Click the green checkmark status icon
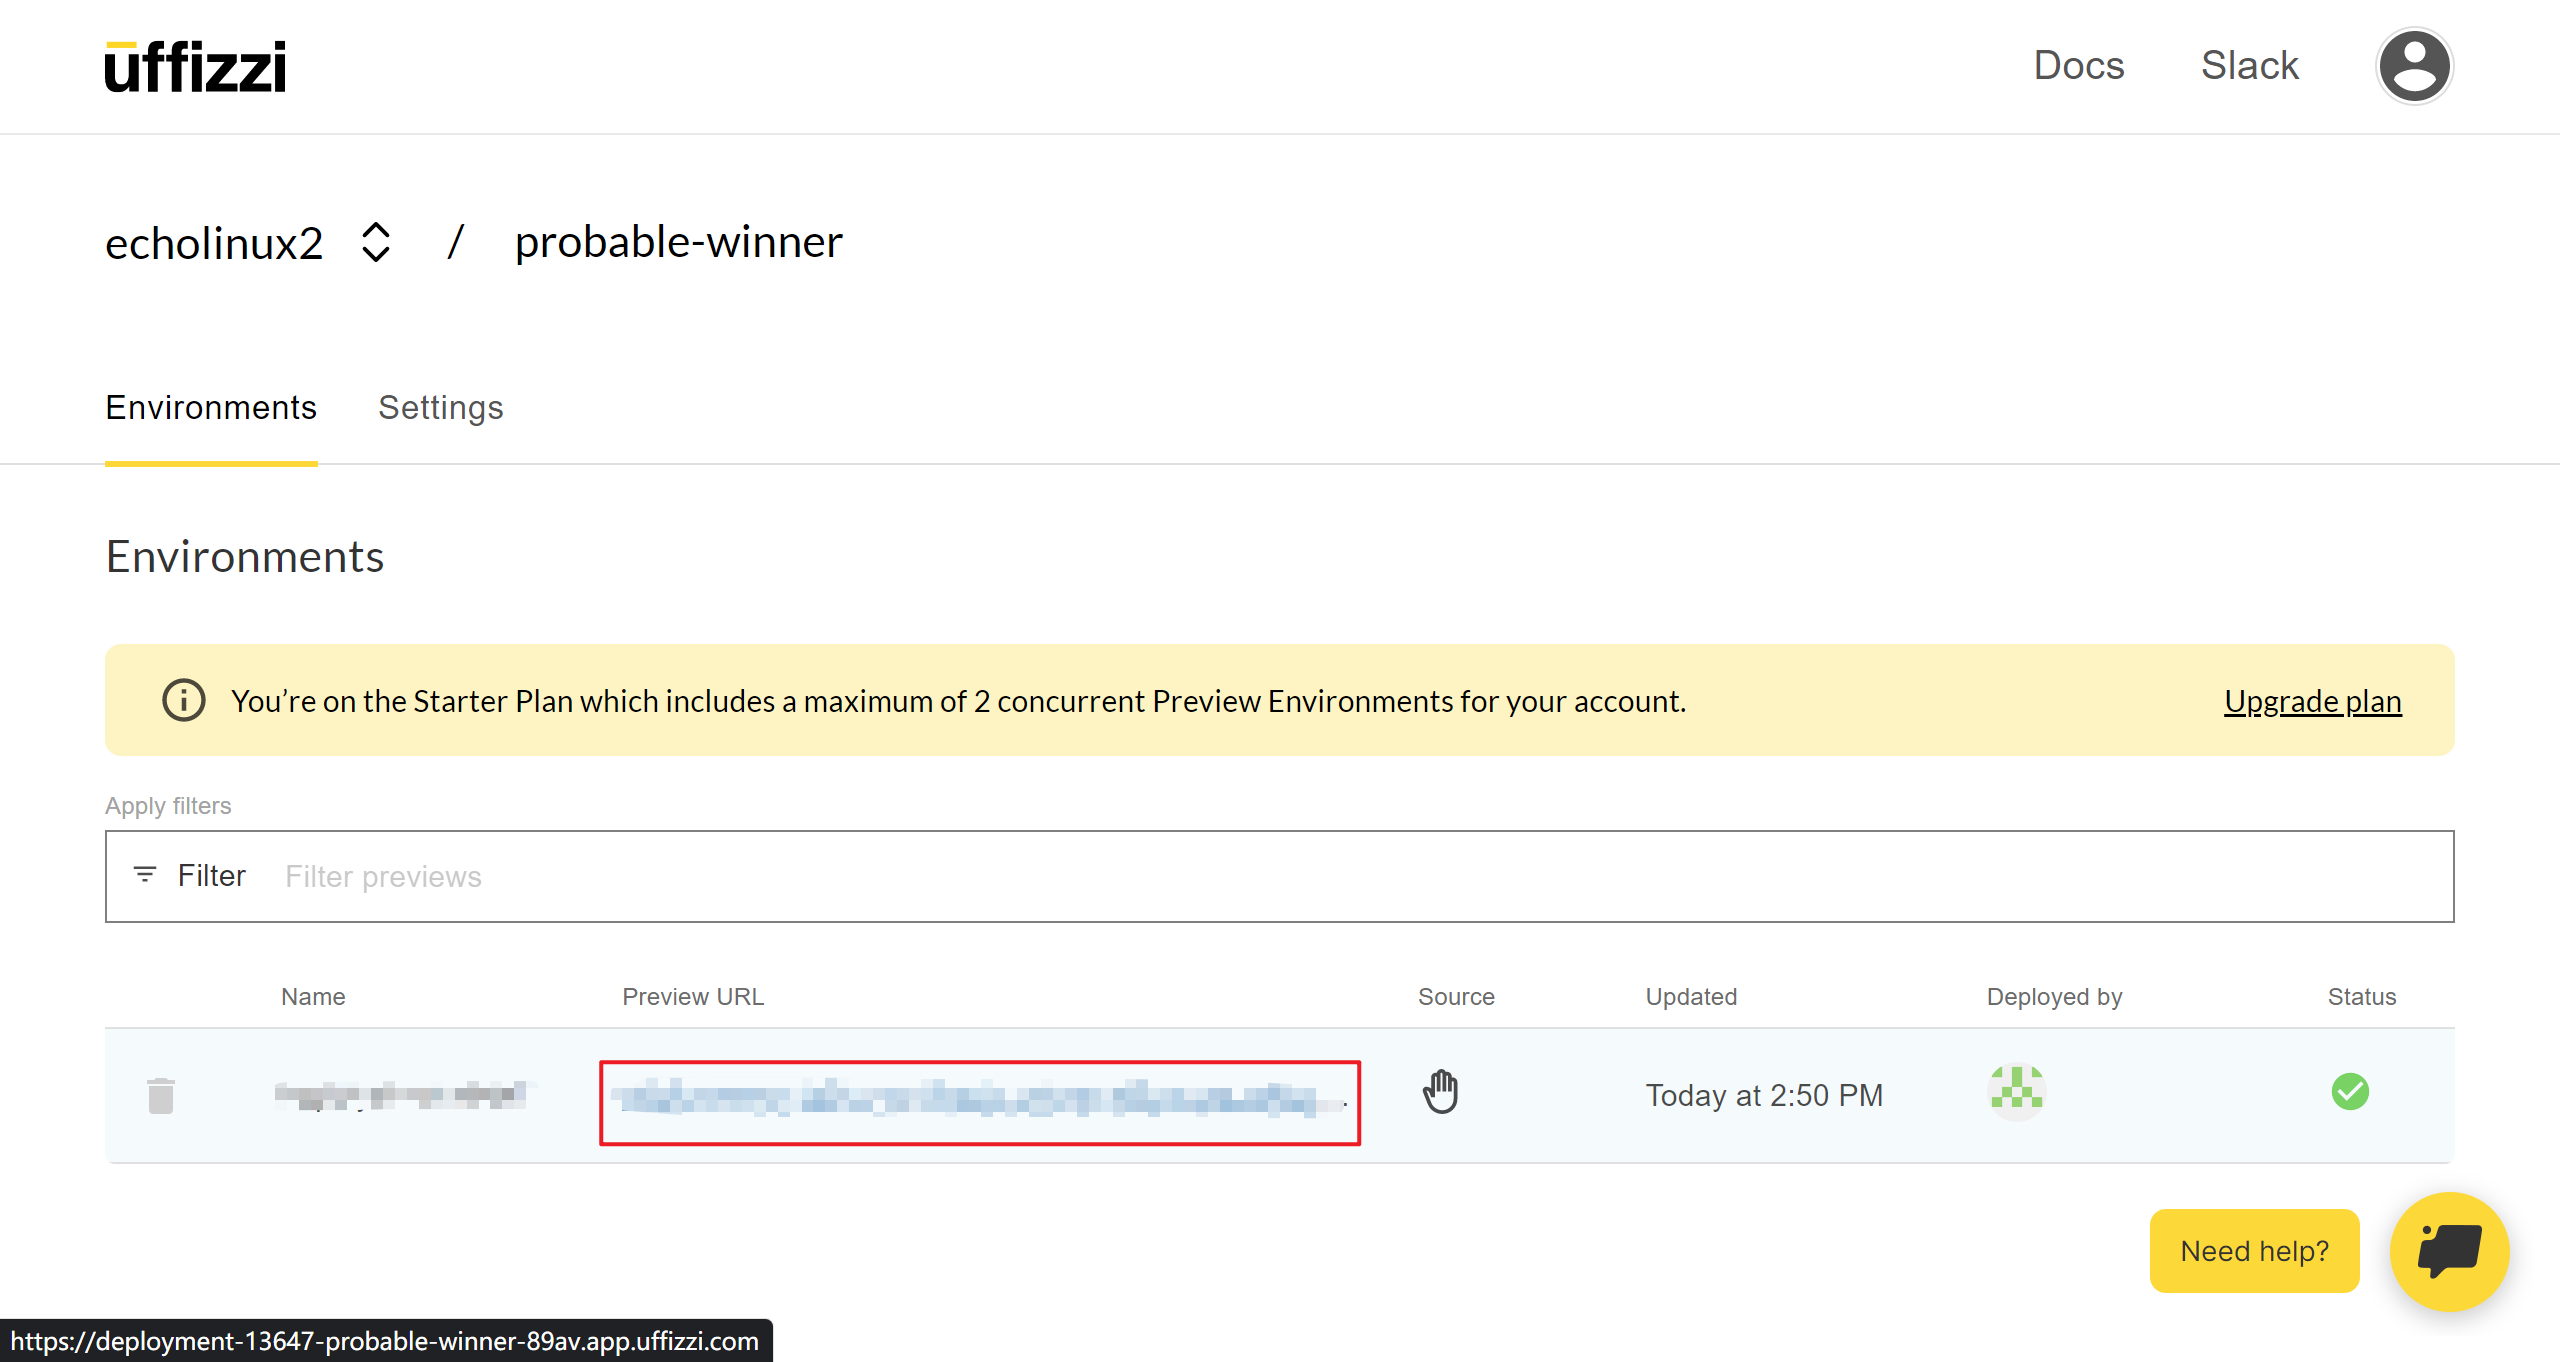The image size is (2560, 1362). click(x=2349, y=1091)
